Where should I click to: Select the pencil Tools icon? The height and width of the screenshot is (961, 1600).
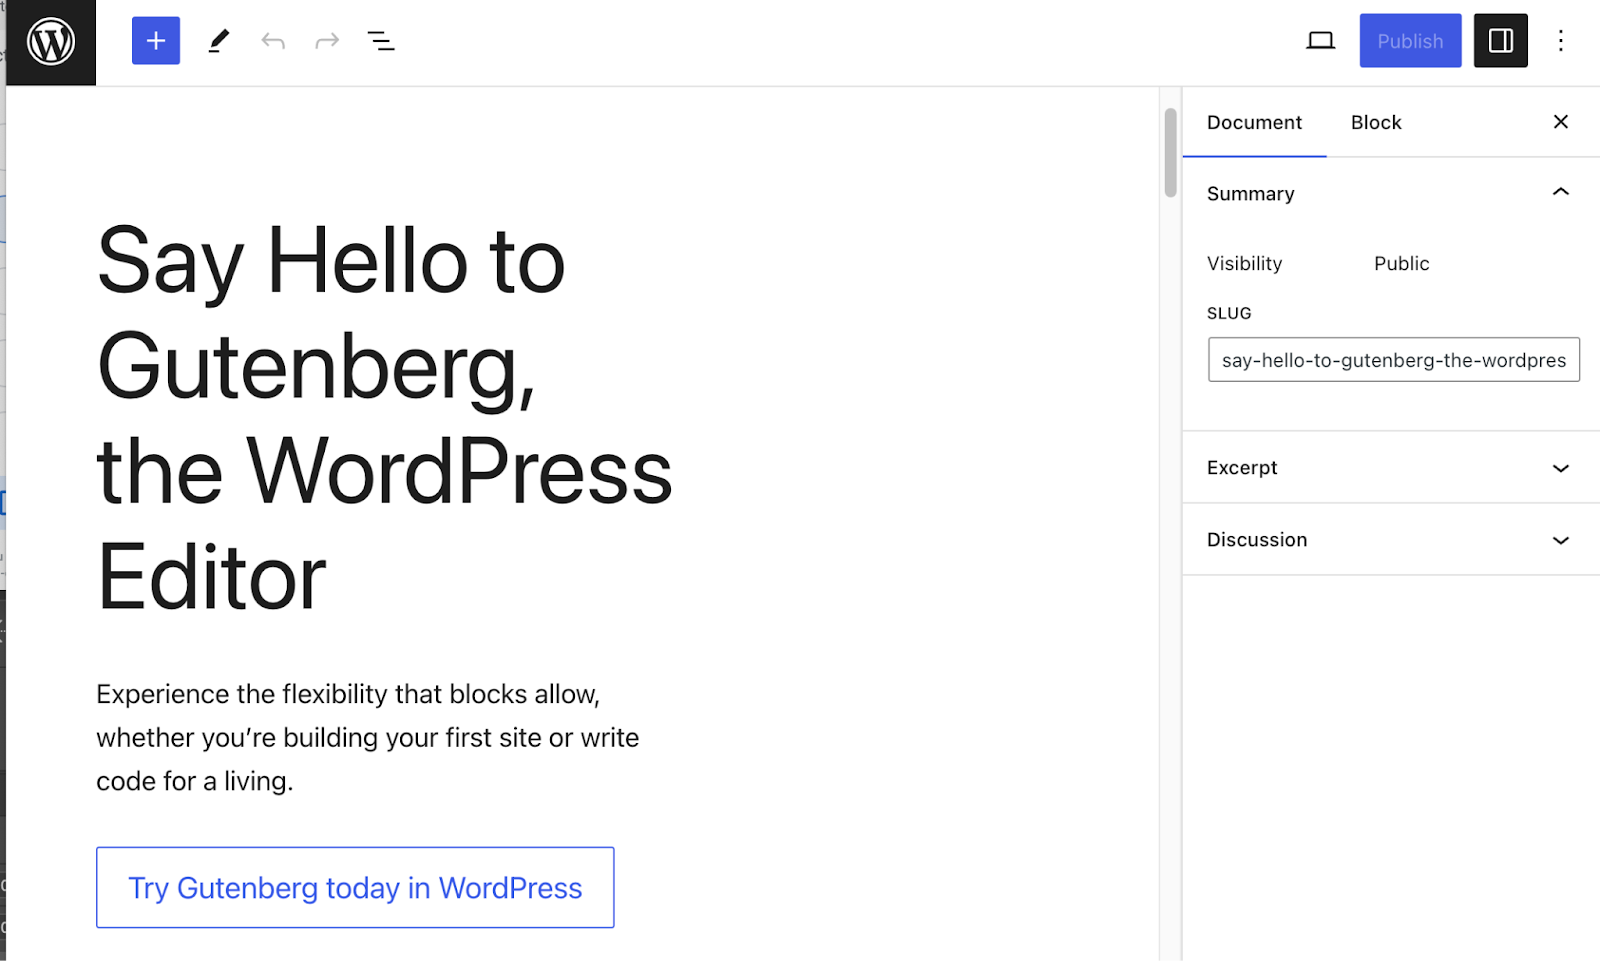218,41
